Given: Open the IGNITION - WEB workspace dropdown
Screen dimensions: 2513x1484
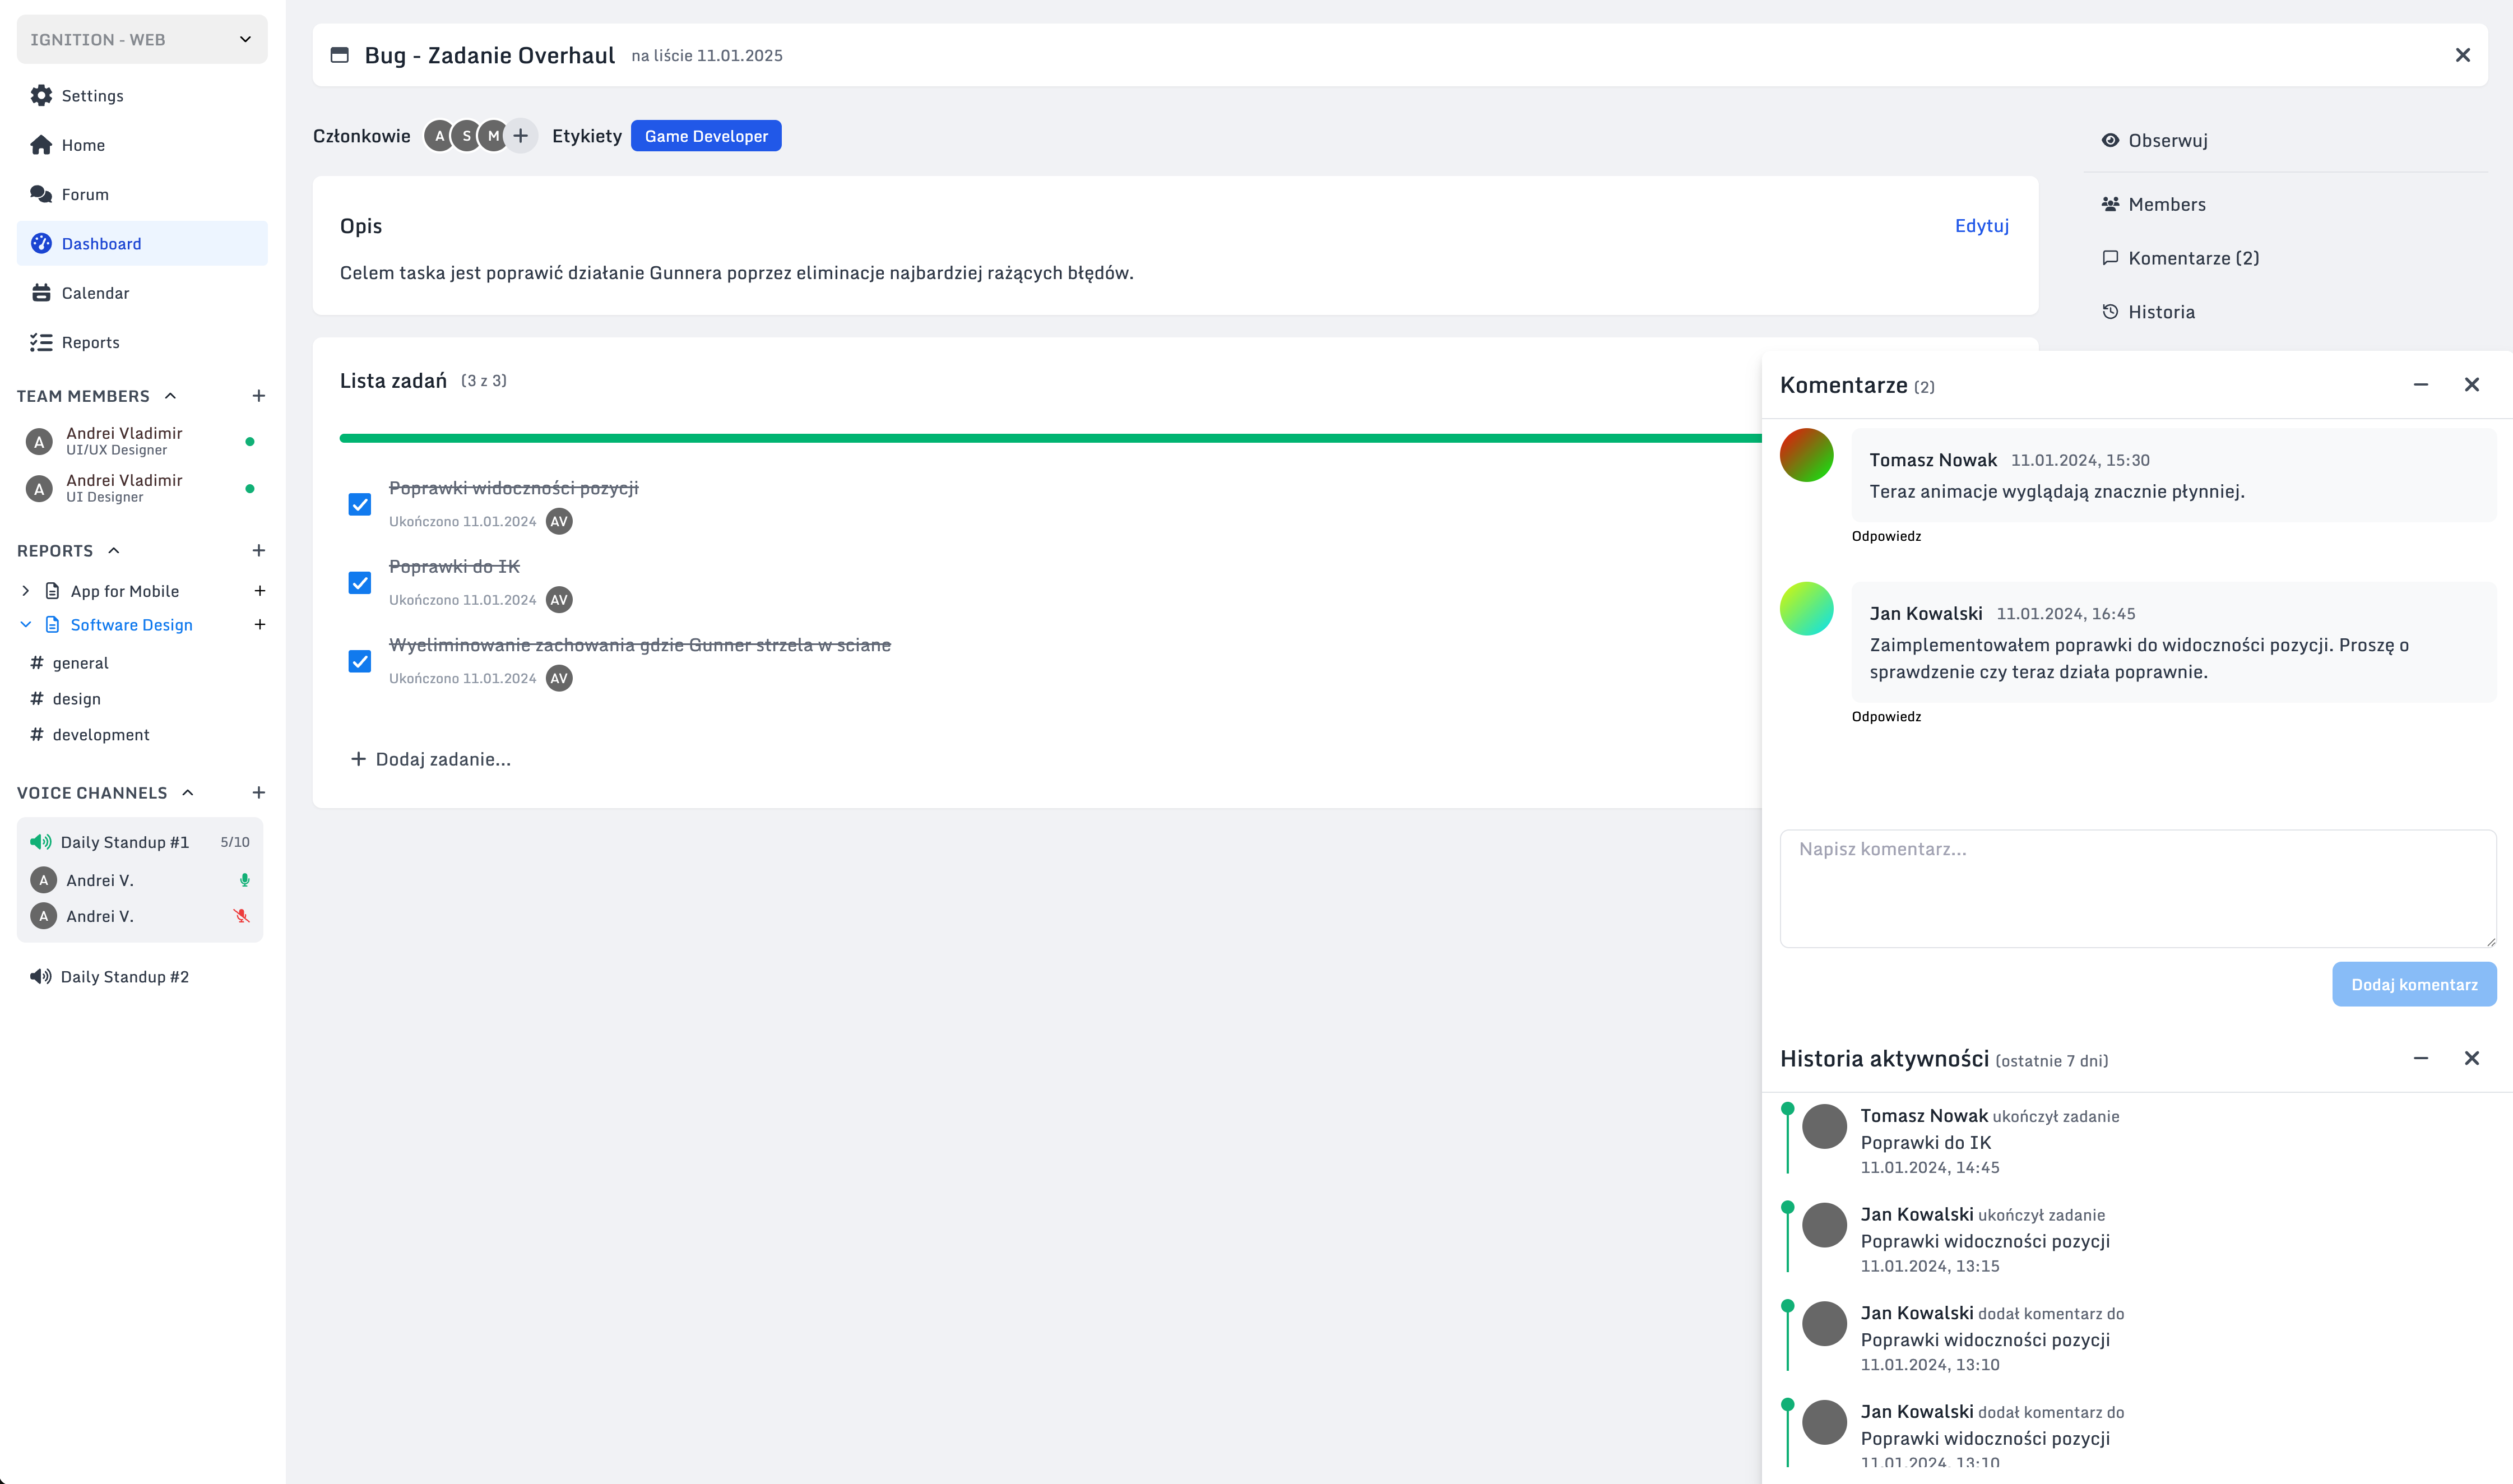Looking at the screenshot, I should coord(142,40).
